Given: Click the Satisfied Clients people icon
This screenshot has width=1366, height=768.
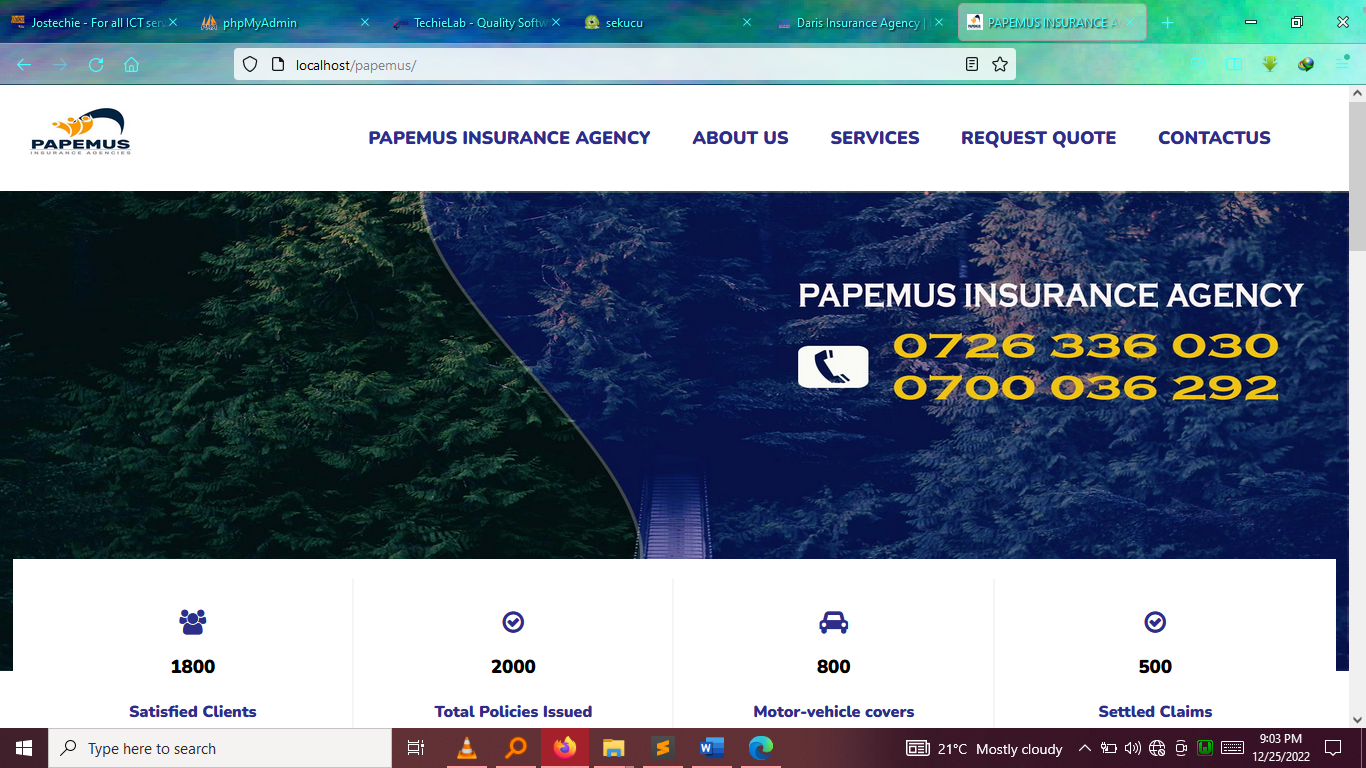Looking at the screenshot, I should point(192,622).
